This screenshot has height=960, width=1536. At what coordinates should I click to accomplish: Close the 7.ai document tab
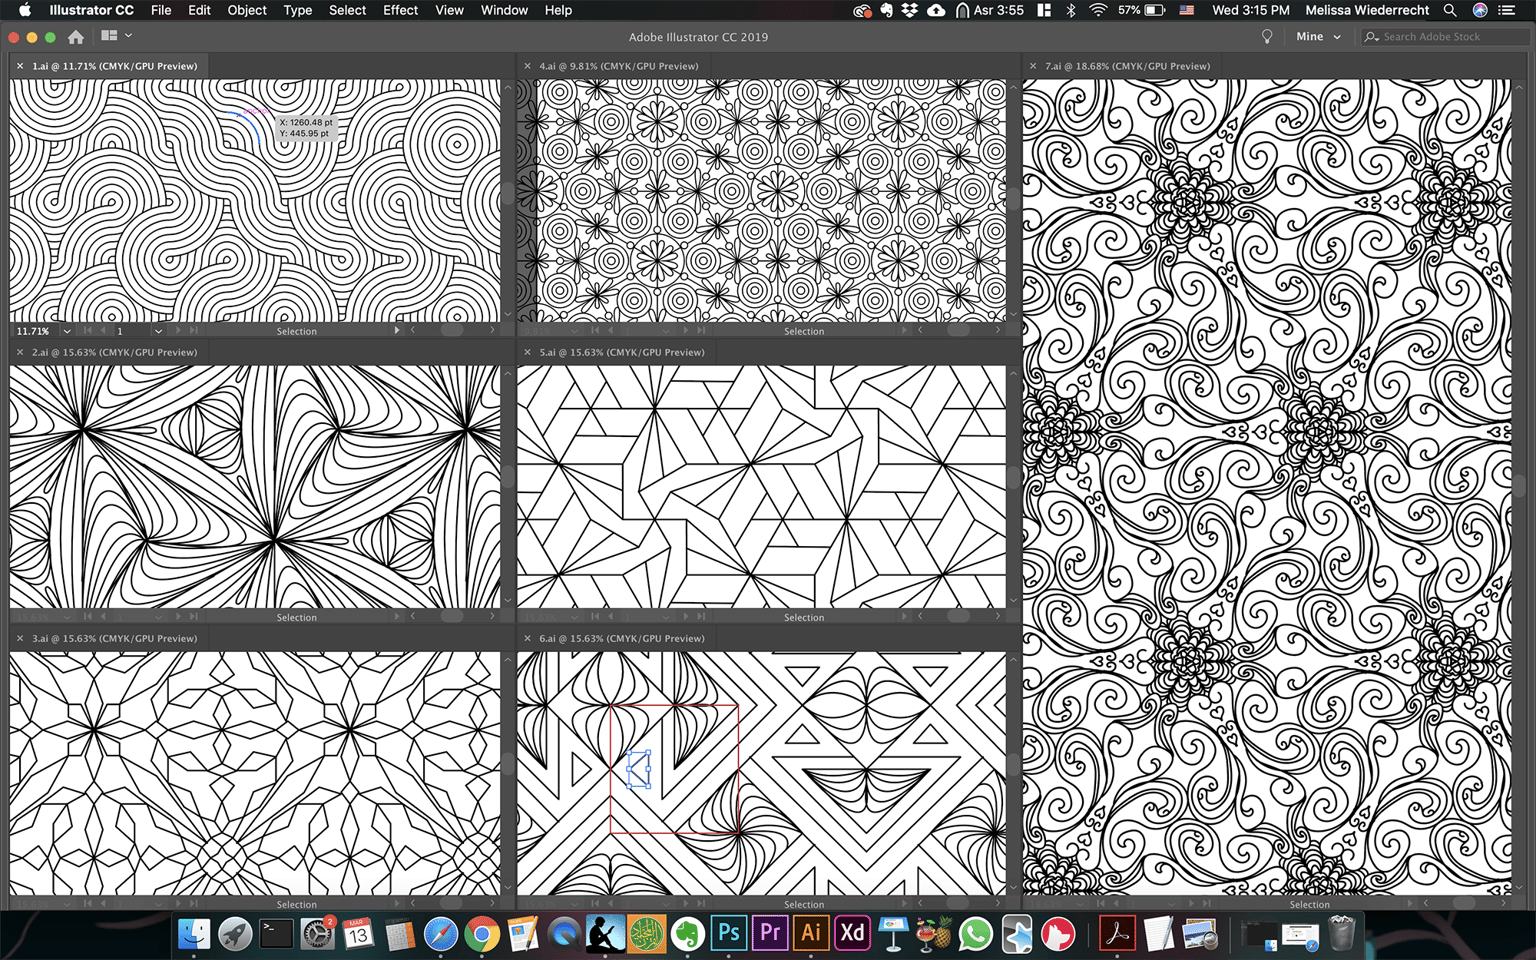coord(1033,66)
